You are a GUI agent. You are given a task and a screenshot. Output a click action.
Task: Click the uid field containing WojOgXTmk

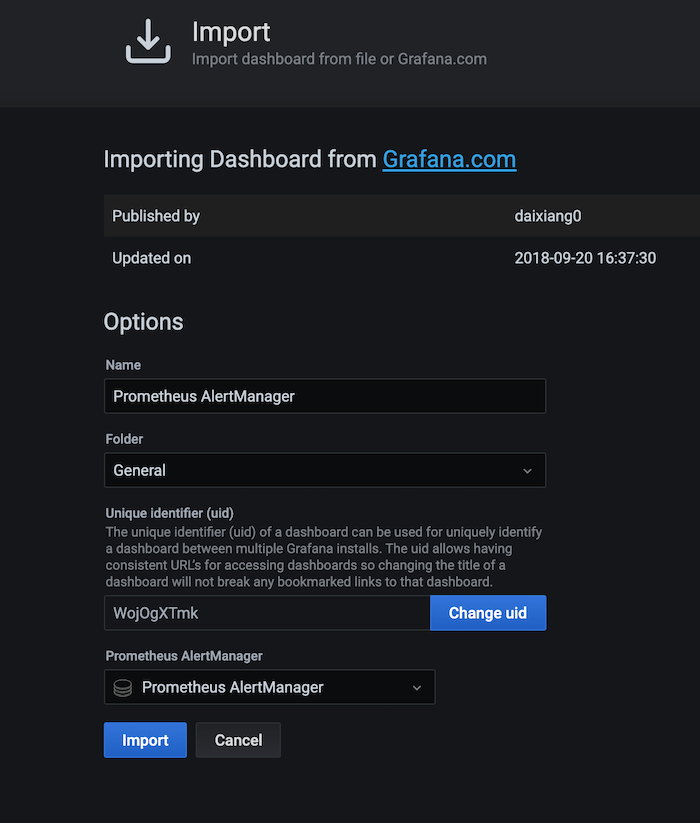(x=266, y=613)
